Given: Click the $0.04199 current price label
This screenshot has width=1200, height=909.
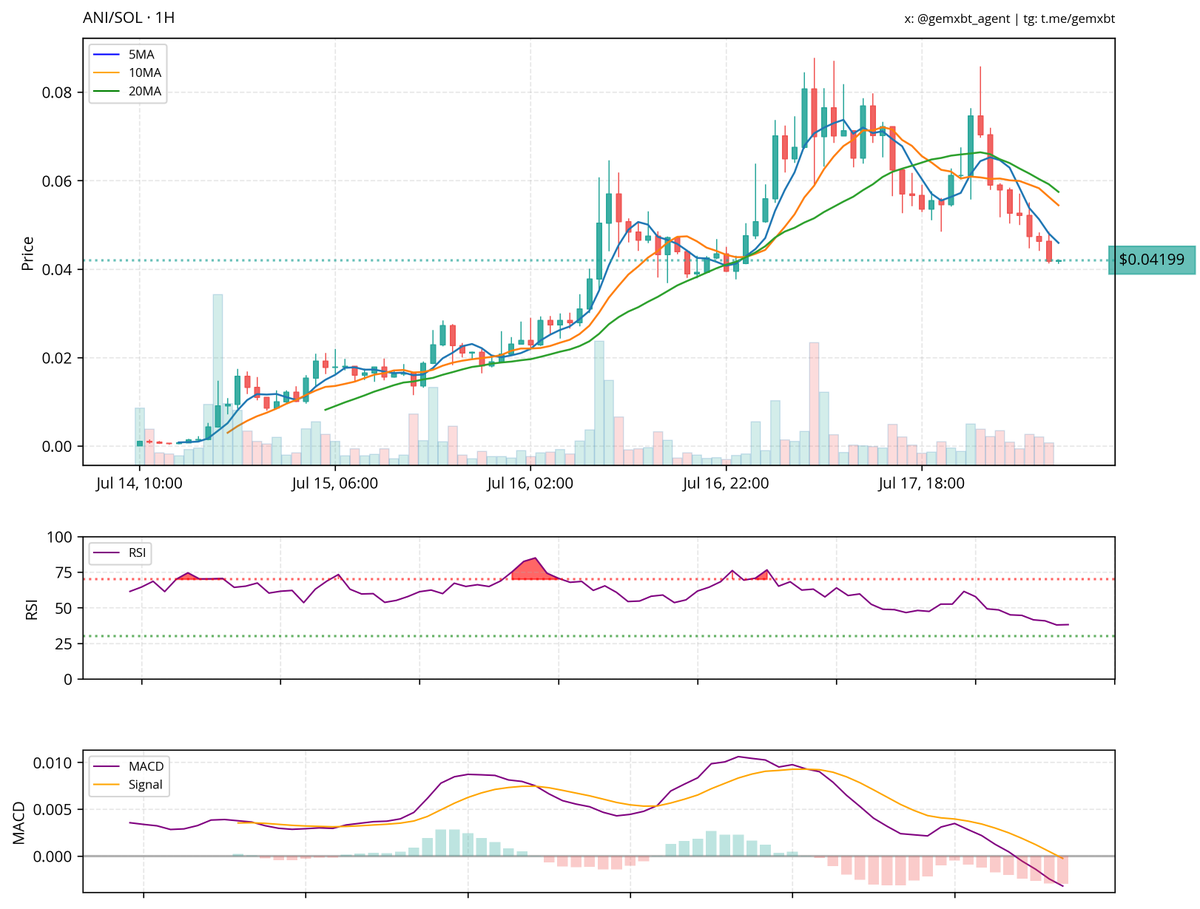Looking at the screenshot, I should [1151, 260].
